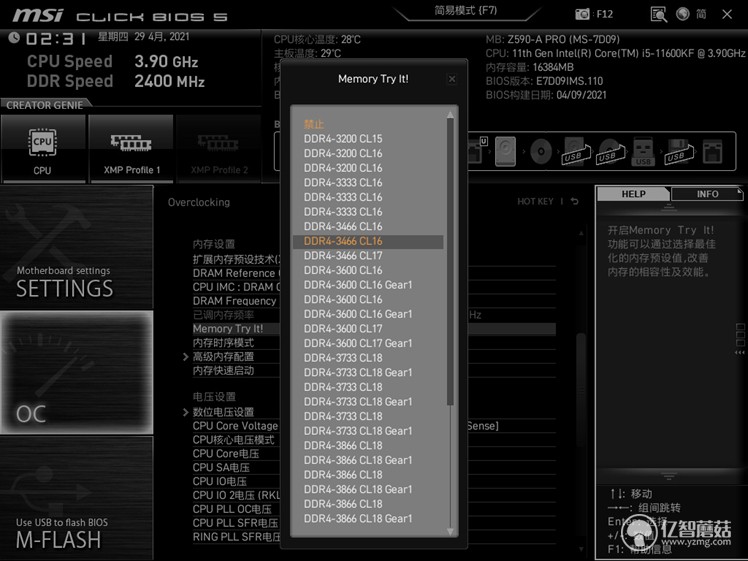Open the OC overclocking section
The width and height of the screenshot is (748, 561).
tap(77, 373)
